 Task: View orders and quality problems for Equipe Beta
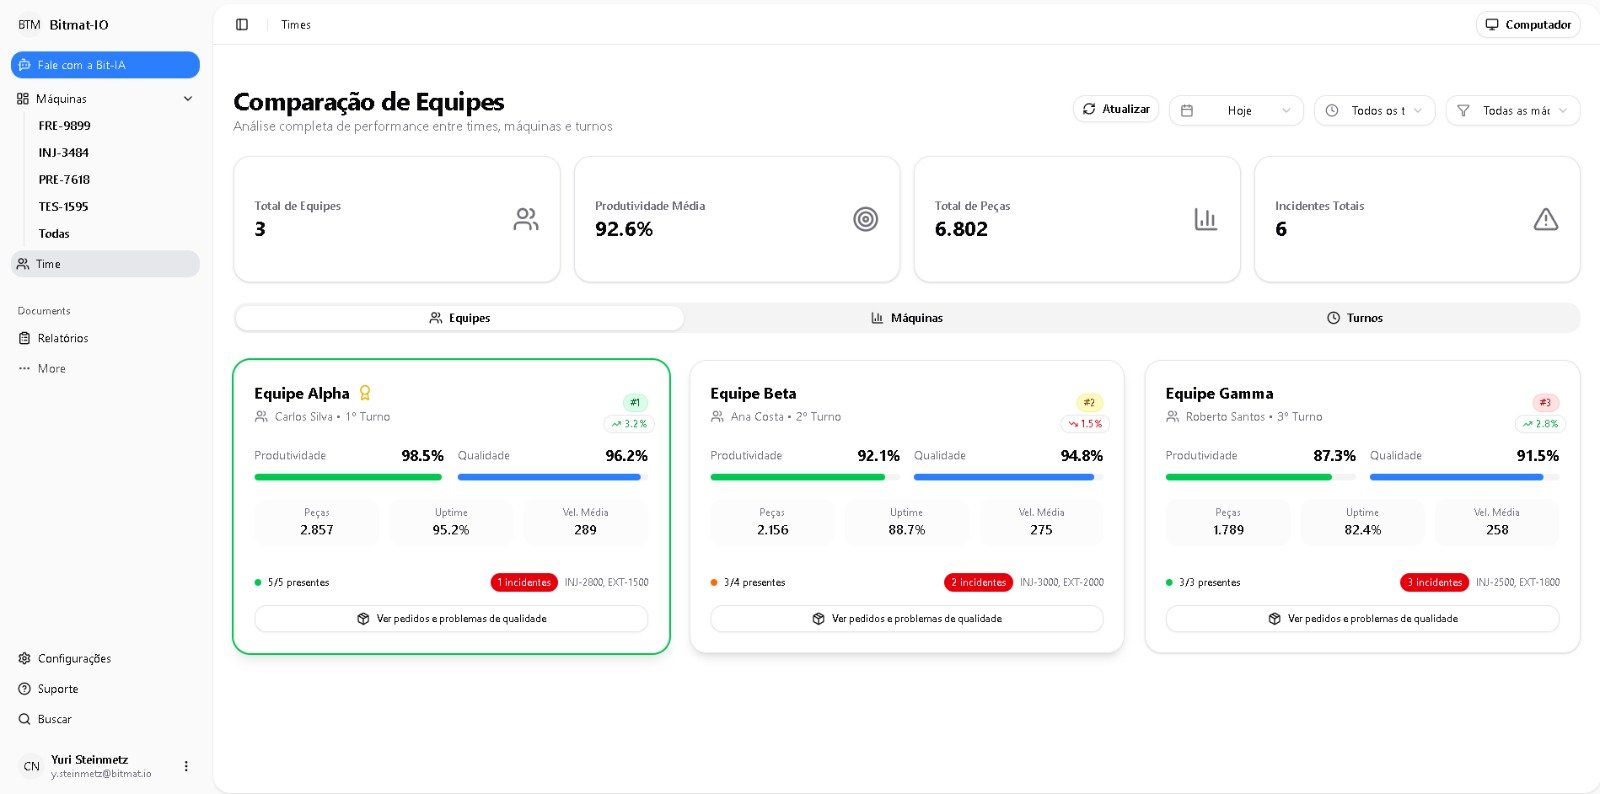(906, 619)
